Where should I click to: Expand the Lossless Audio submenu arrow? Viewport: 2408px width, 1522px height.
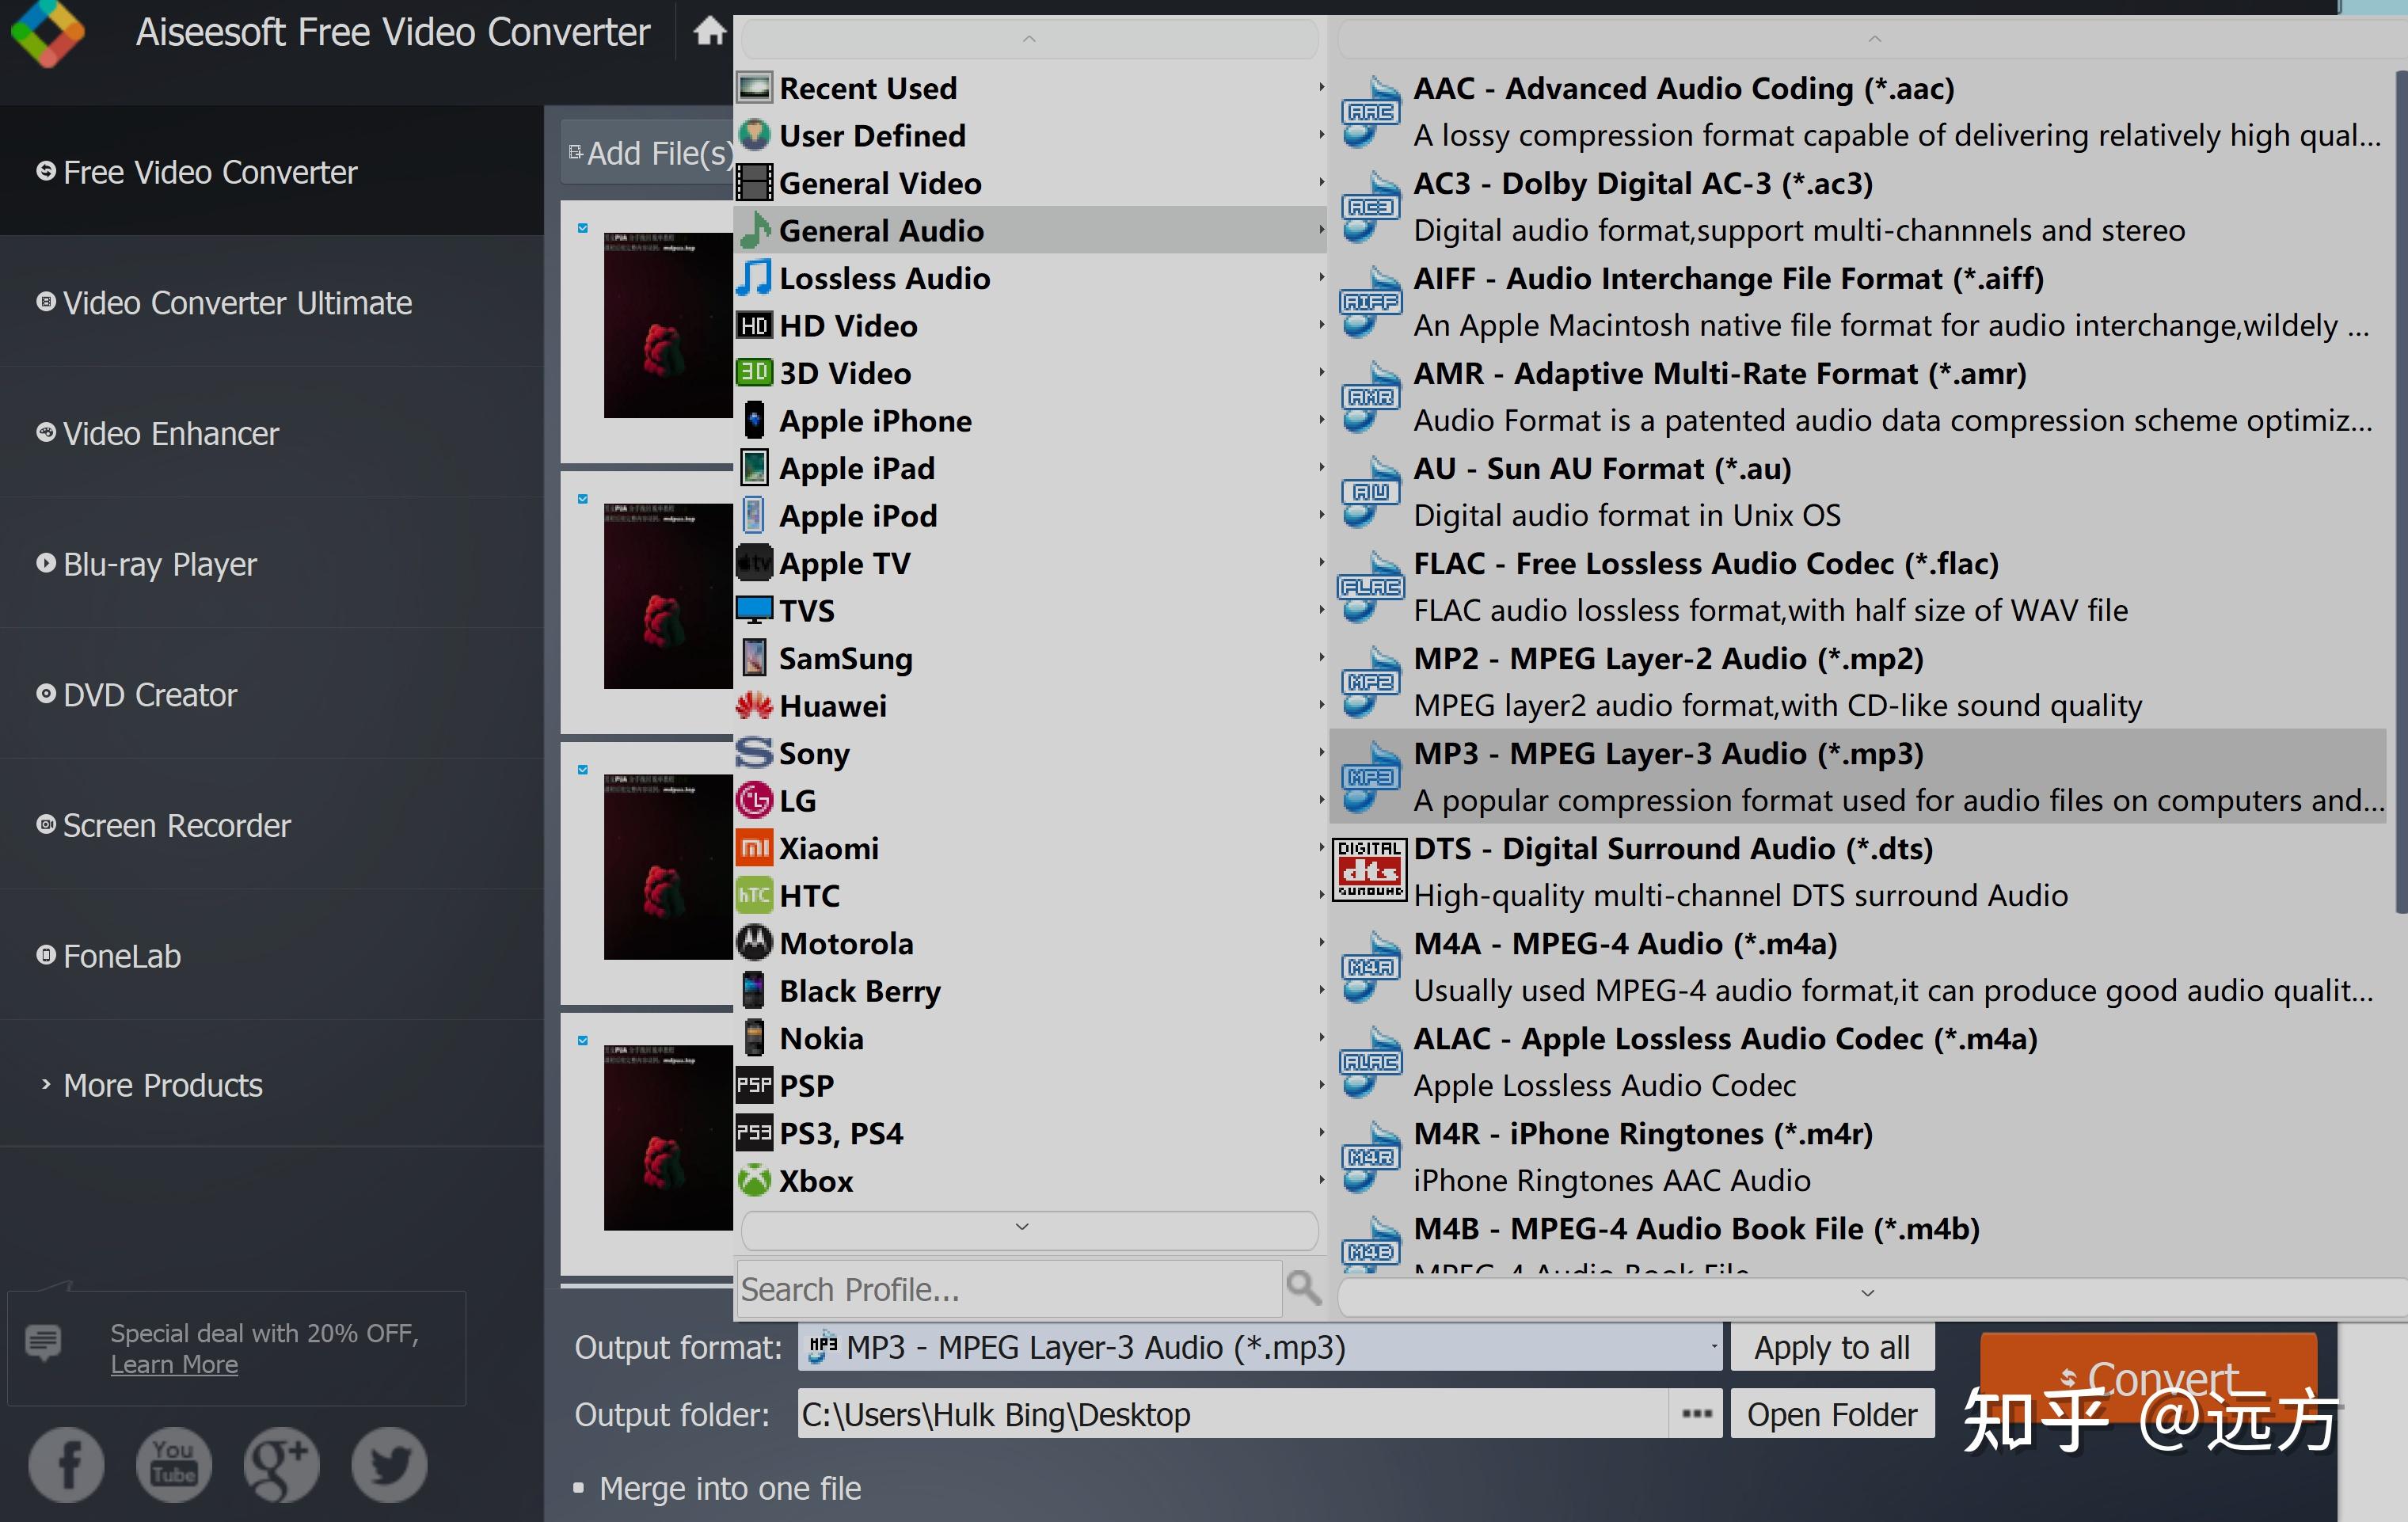[1321, 278]
